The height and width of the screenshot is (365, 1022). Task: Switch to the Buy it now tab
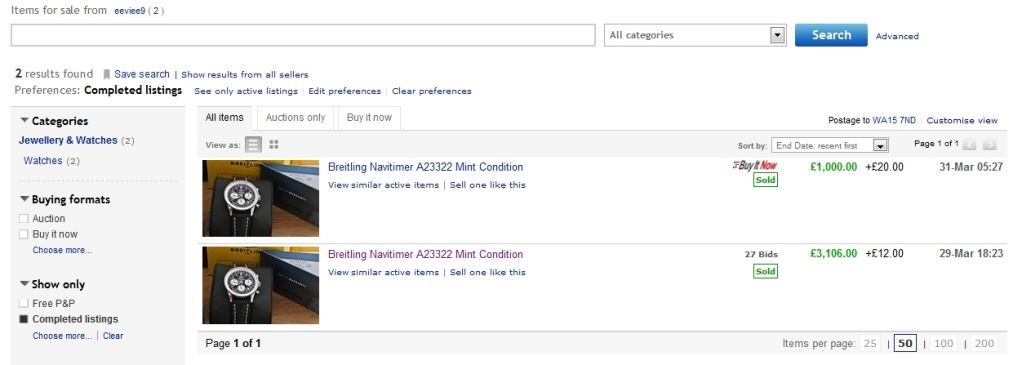coord(369,117)
